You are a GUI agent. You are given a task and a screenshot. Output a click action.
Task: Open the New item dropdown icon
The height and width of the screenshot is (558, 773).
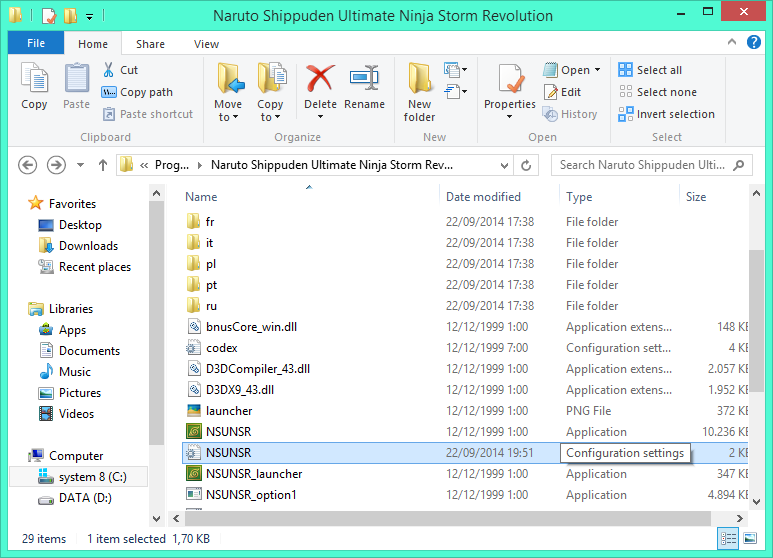(455, 70)
